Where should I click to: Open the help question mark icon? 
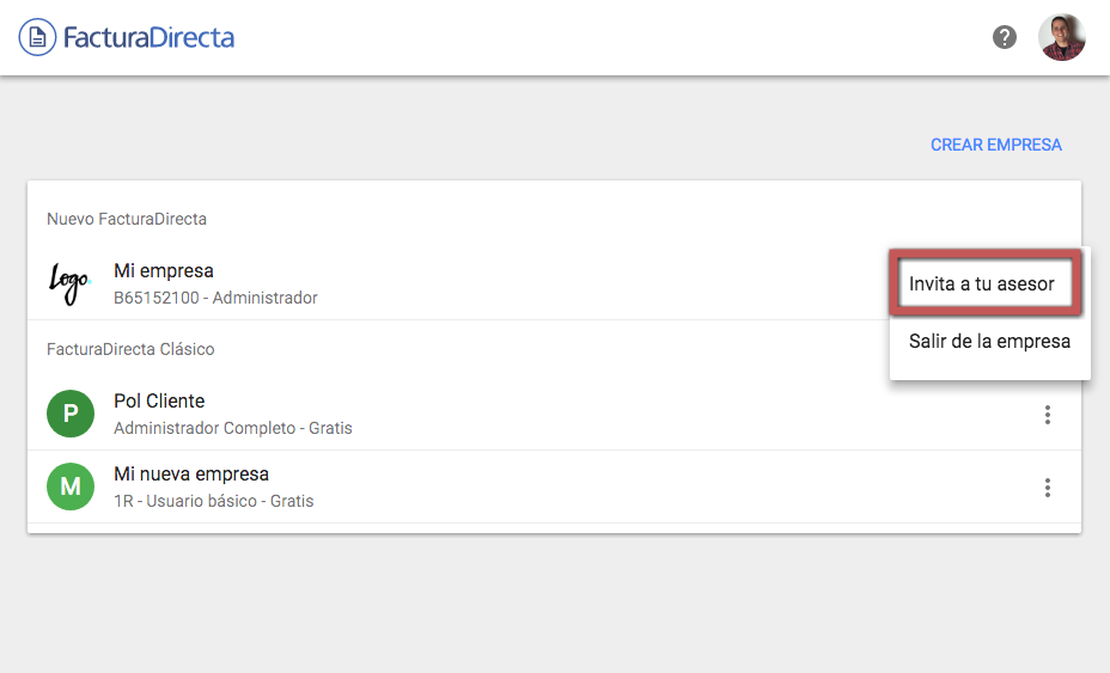(x=1004, y=37)
